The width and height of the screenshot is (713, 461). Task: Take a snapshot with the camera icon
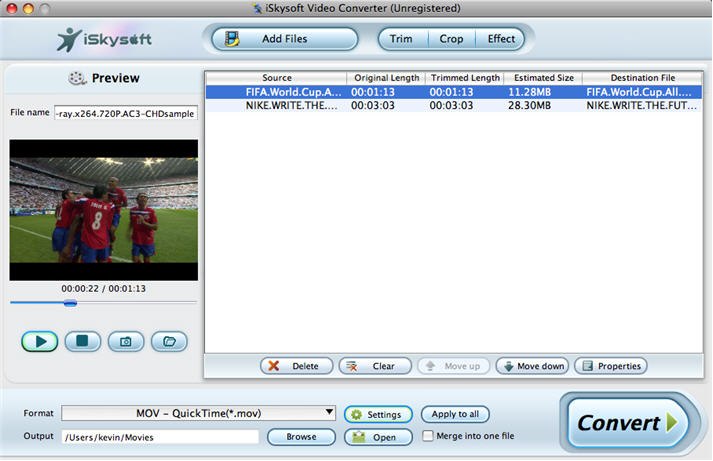tap(126, 341)
